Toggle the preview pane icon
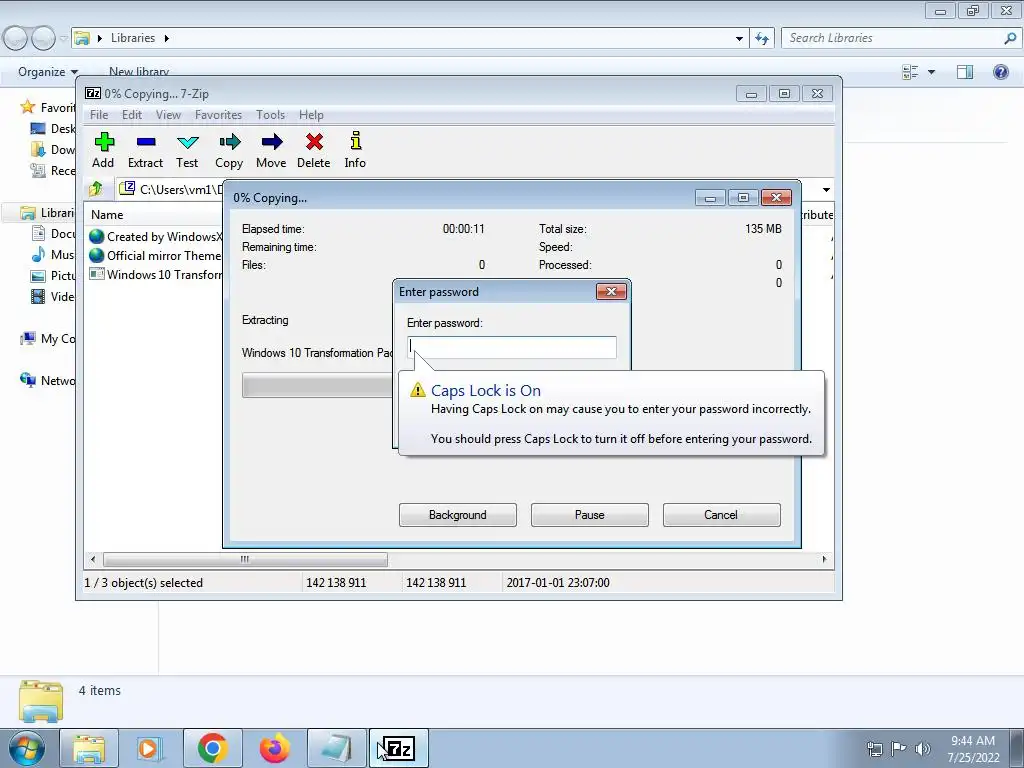 point(965,72)
